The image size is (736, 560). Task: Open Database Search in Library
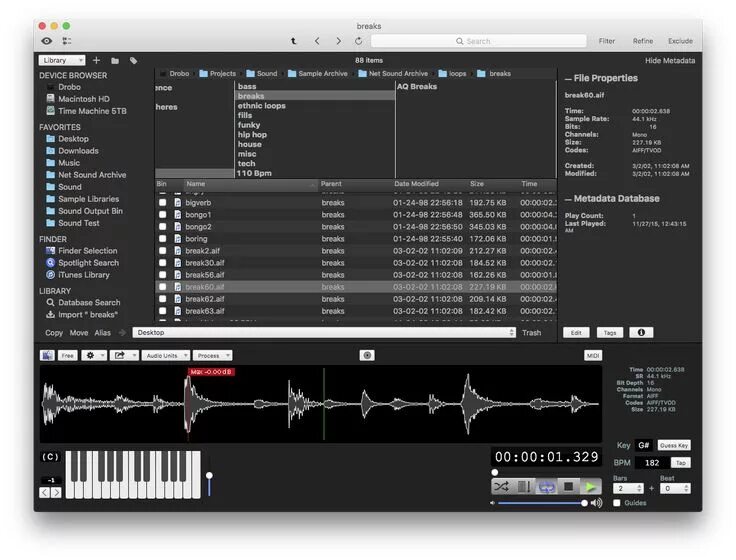[89, 303]
